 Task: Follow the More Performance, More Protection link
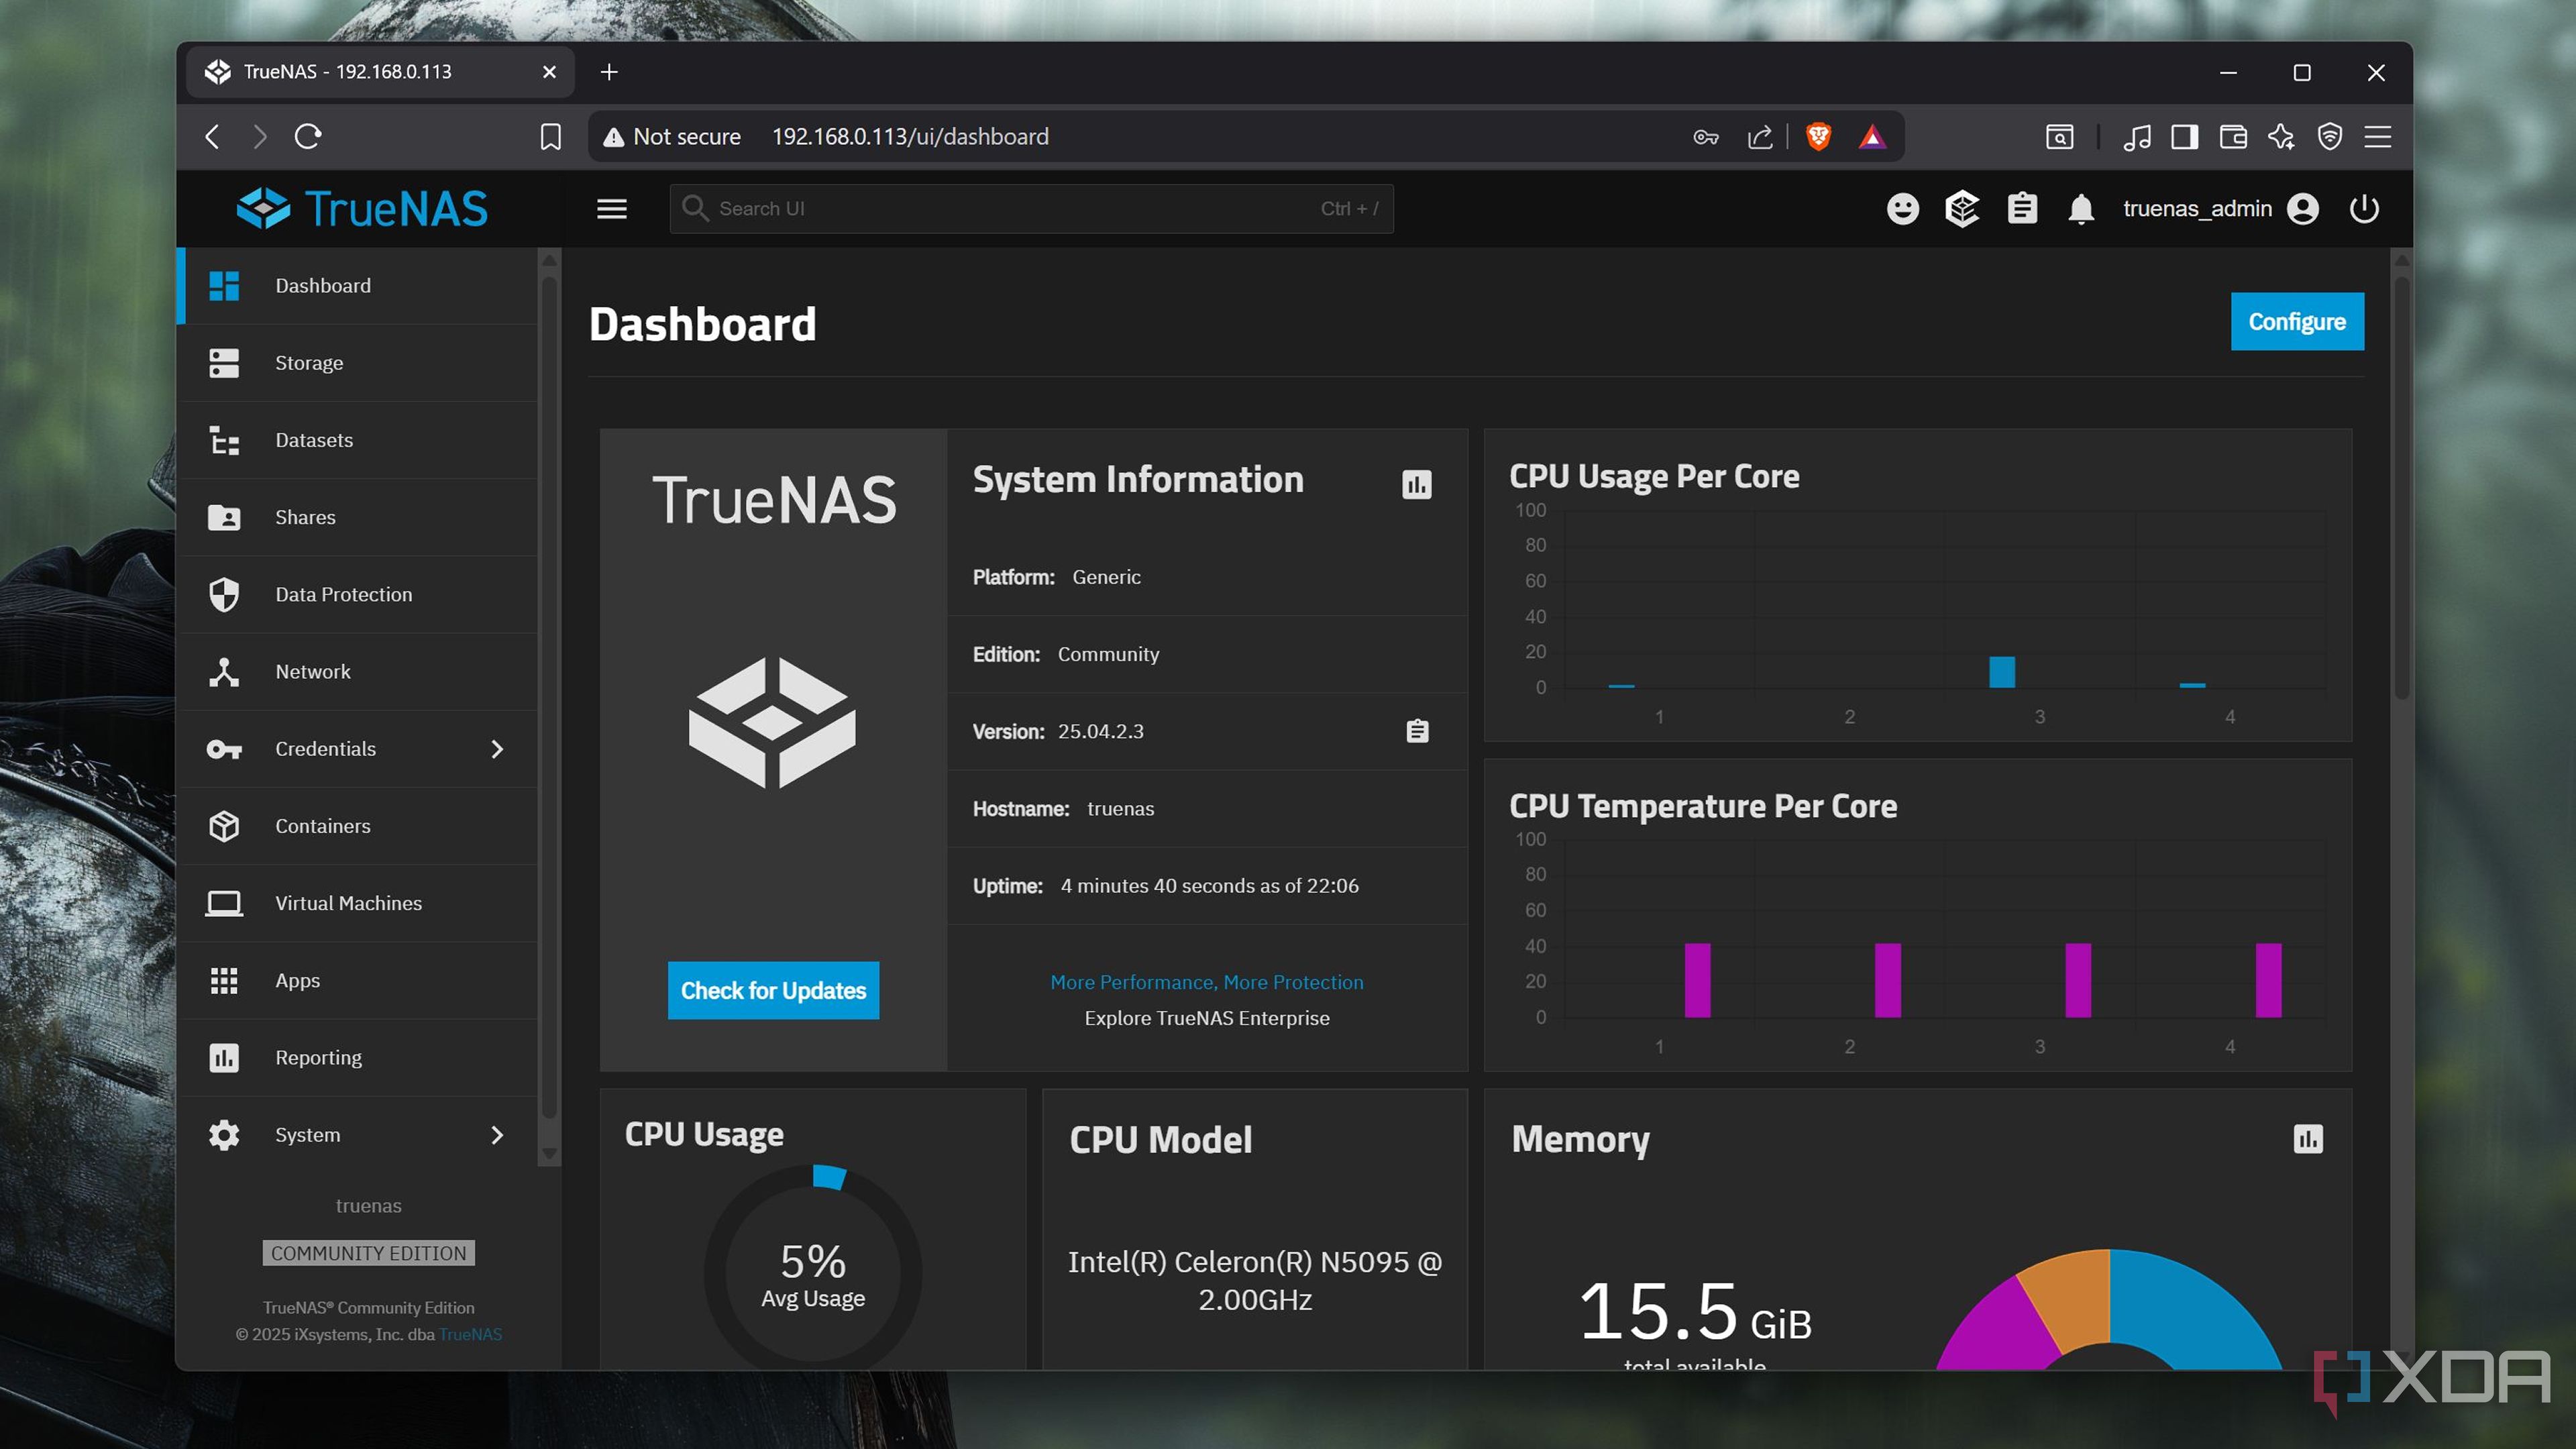(x=1206, y=982)
